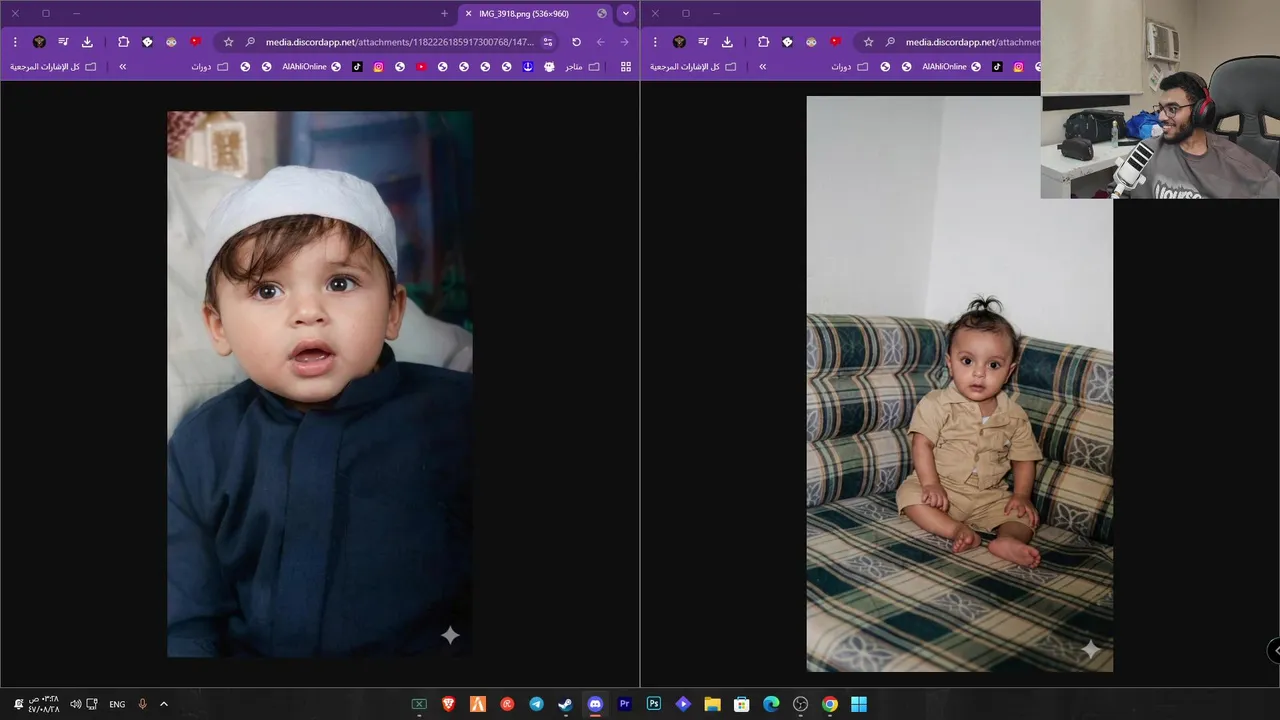The width and height of the screenshot is (1280, 720).
Task: Launch Adobe Premiere Pro from taskbar
Action: [x=624, y=704]
